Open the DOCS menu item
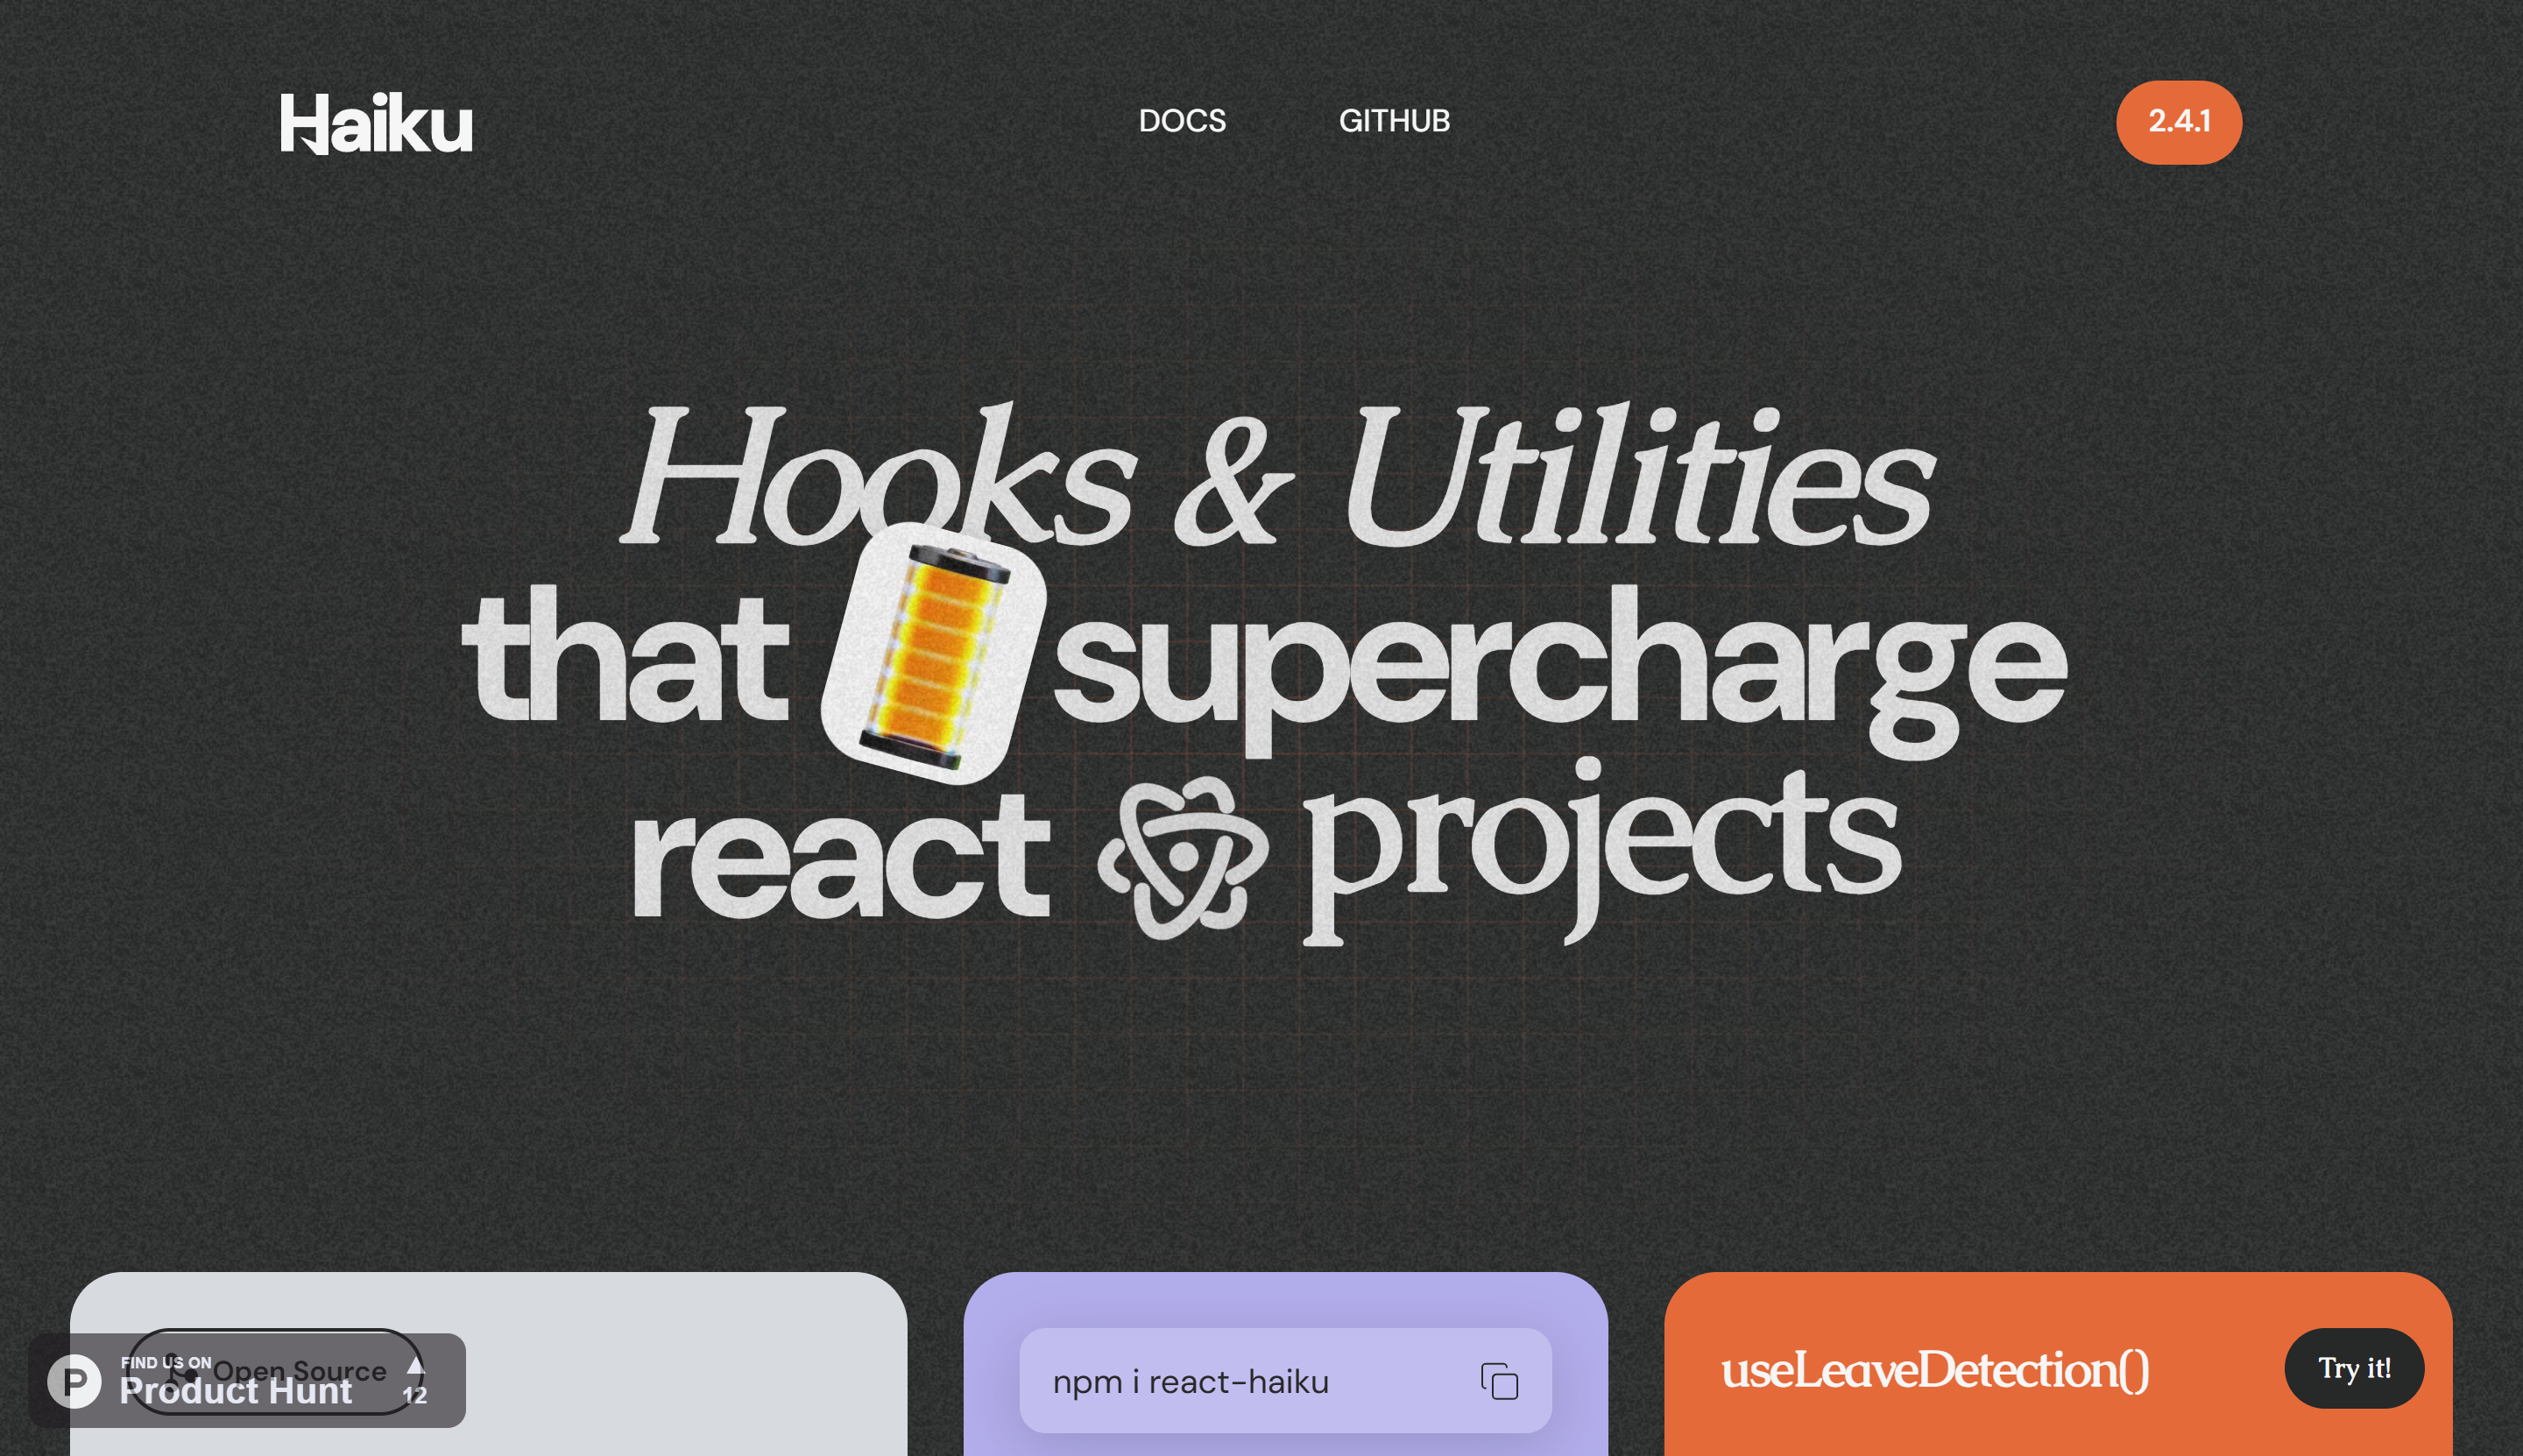 click(x=1183, y=121)
